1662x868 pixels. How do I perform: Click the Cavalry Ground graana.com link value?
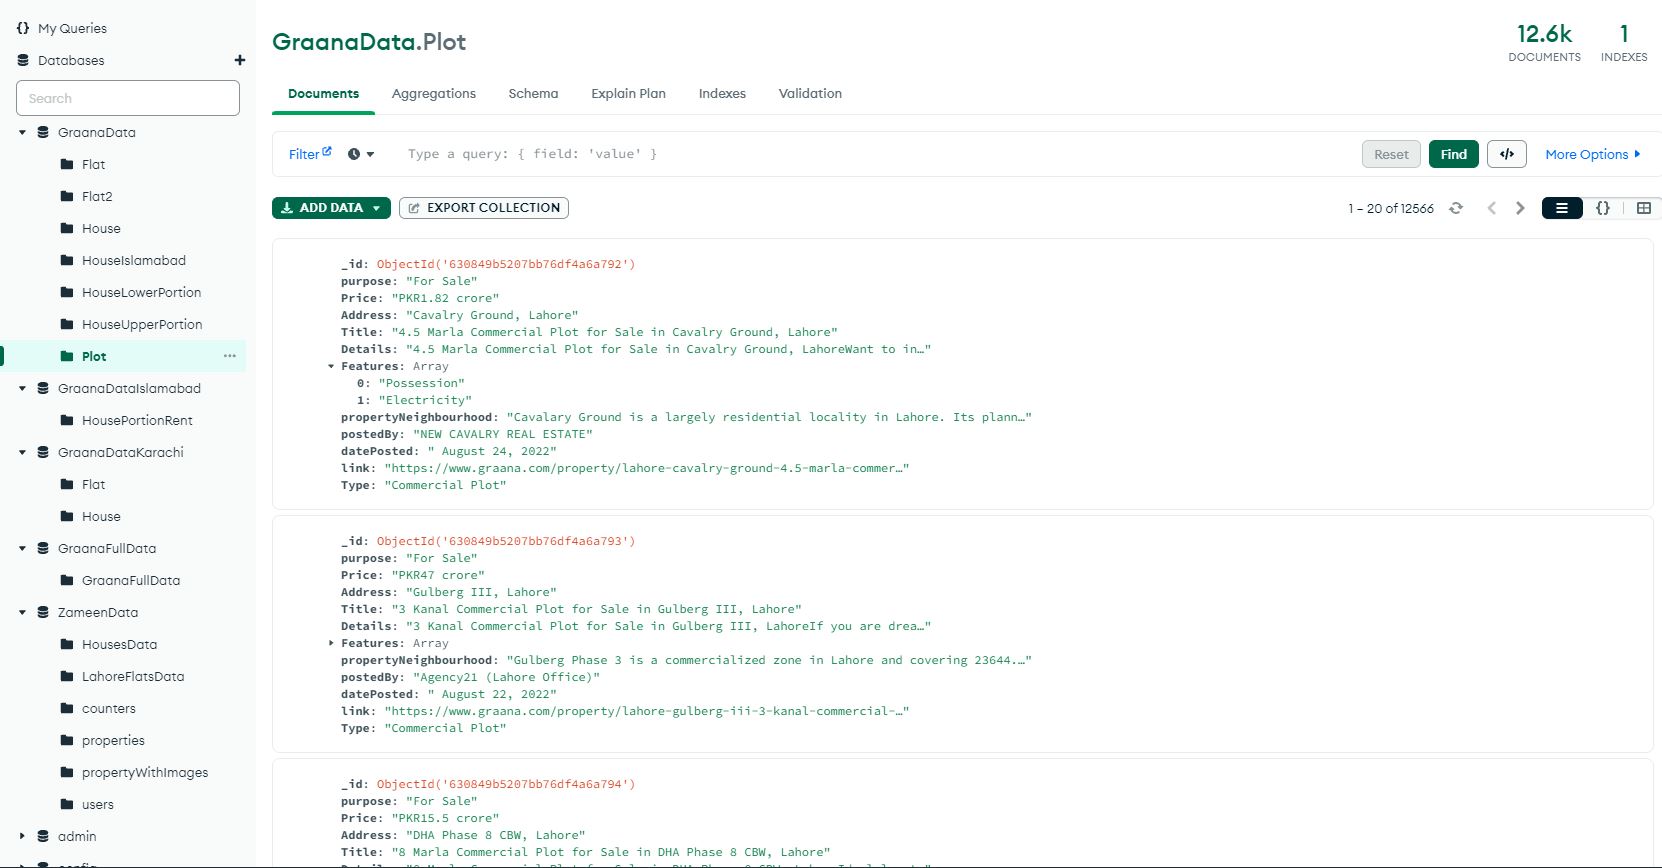tap(646, 468)
